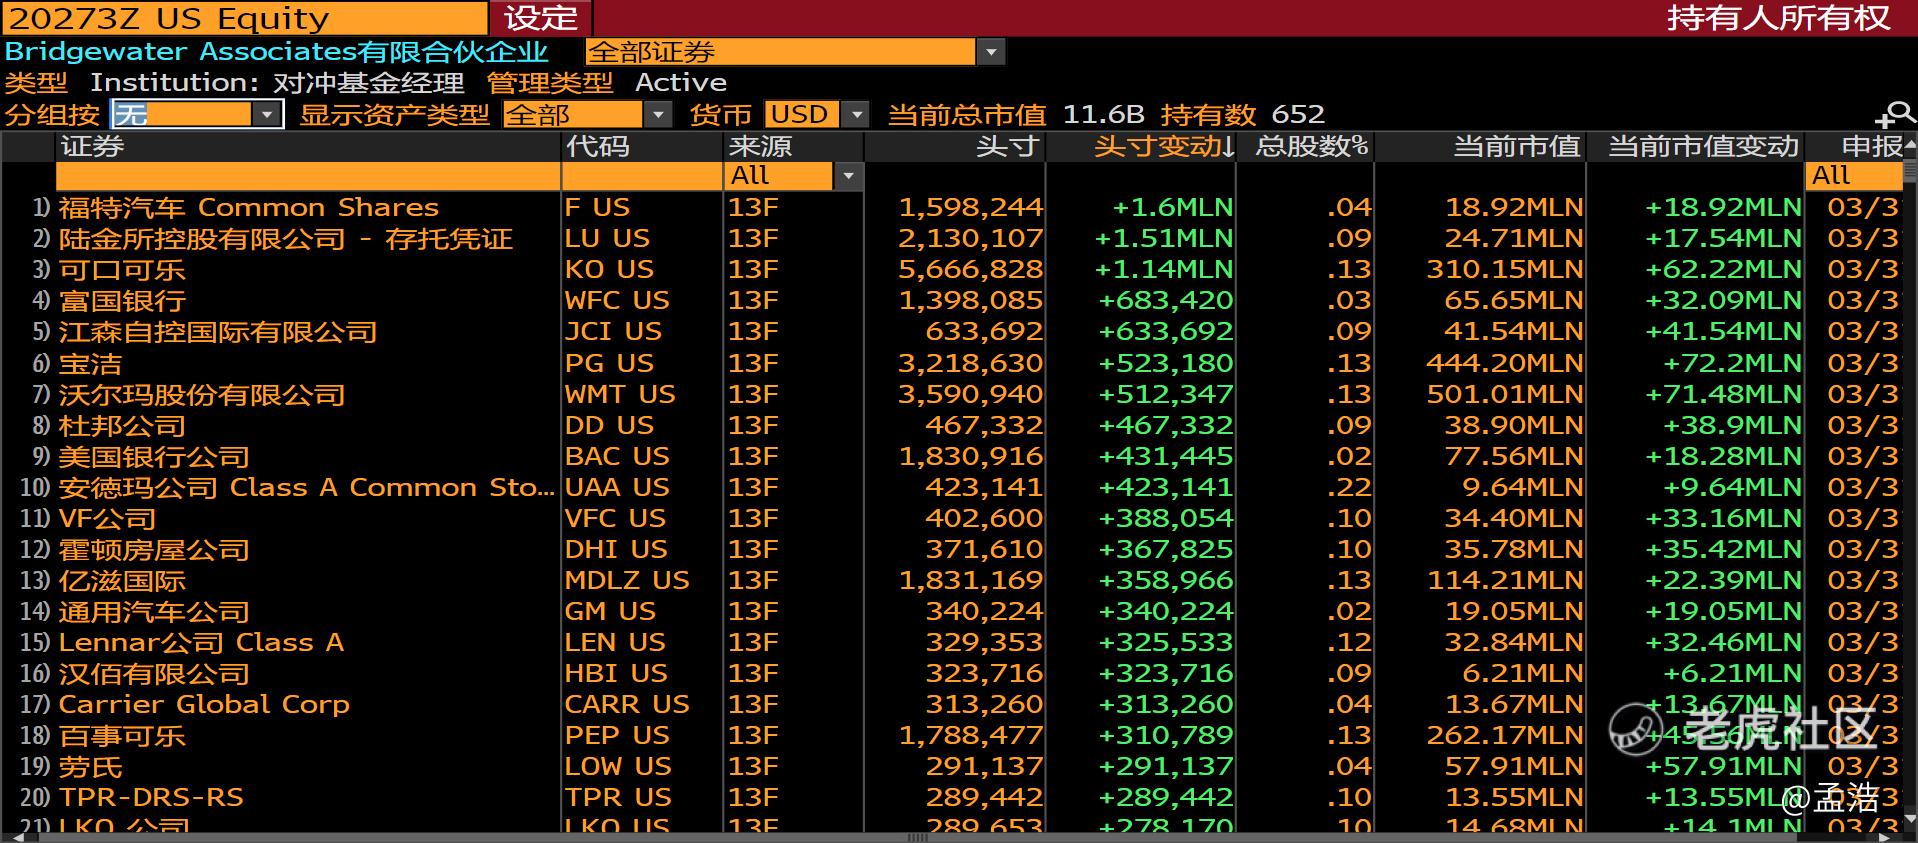Click the 13F source in KO US row

(x=753, y=269)
